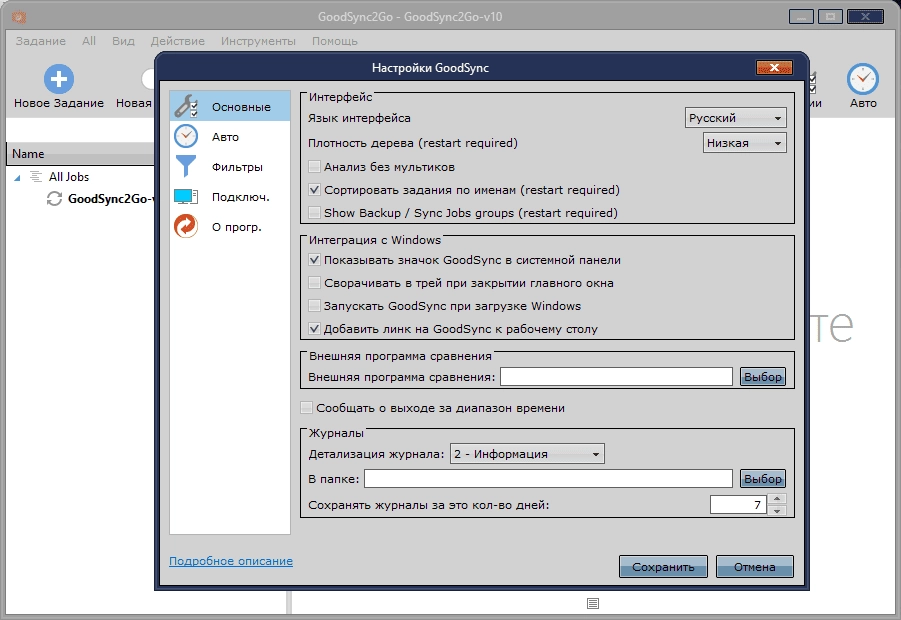Select the GoodSync2Go job in the tree
The width and height of the screenshot is (901, 620).
[111, 199]
